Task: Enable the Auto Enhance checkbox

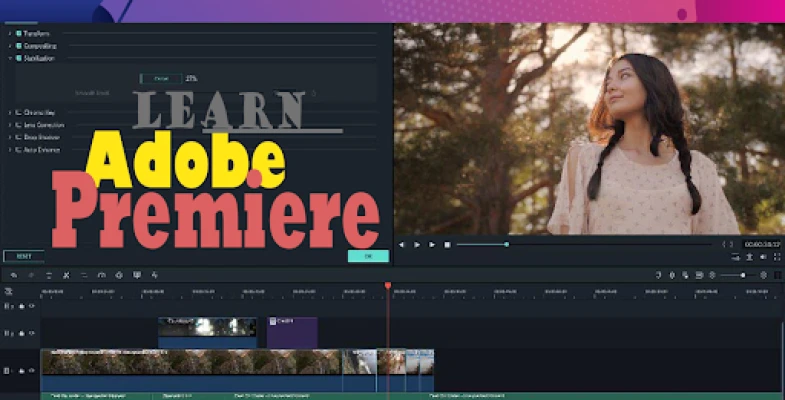Action: point(19,150)
